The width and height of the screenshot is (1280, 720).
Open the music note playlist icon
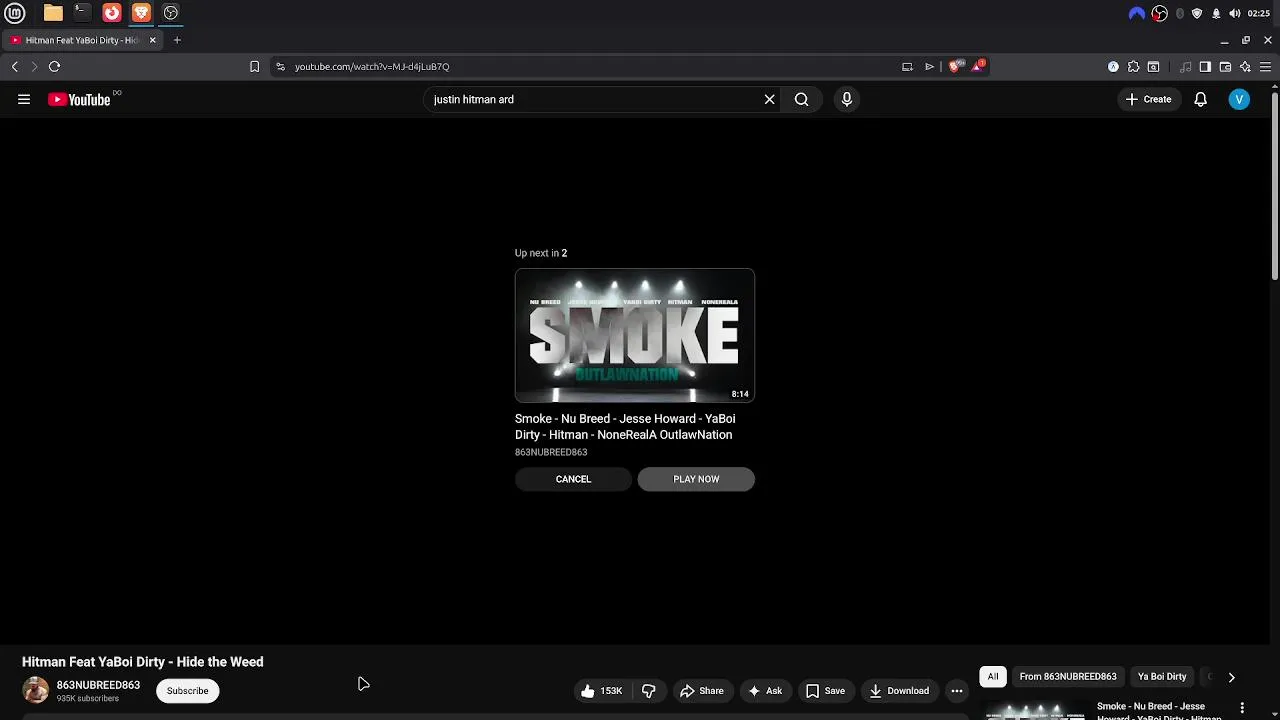[x=1185, y=67]
